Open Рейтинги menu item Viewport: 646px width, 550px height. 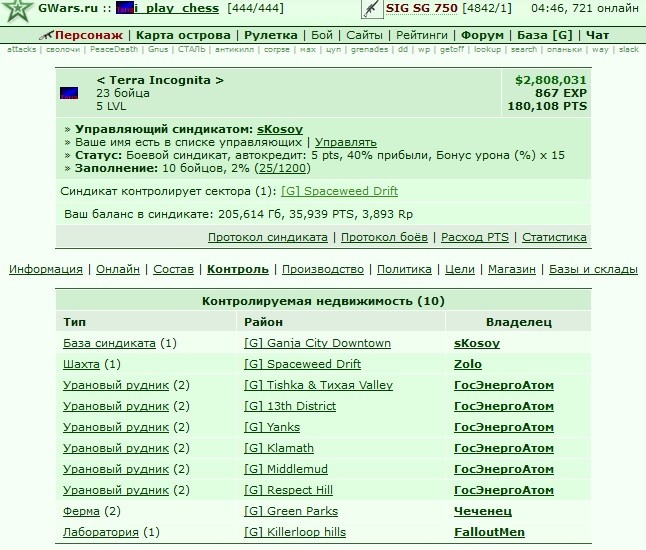coord(422,35)
